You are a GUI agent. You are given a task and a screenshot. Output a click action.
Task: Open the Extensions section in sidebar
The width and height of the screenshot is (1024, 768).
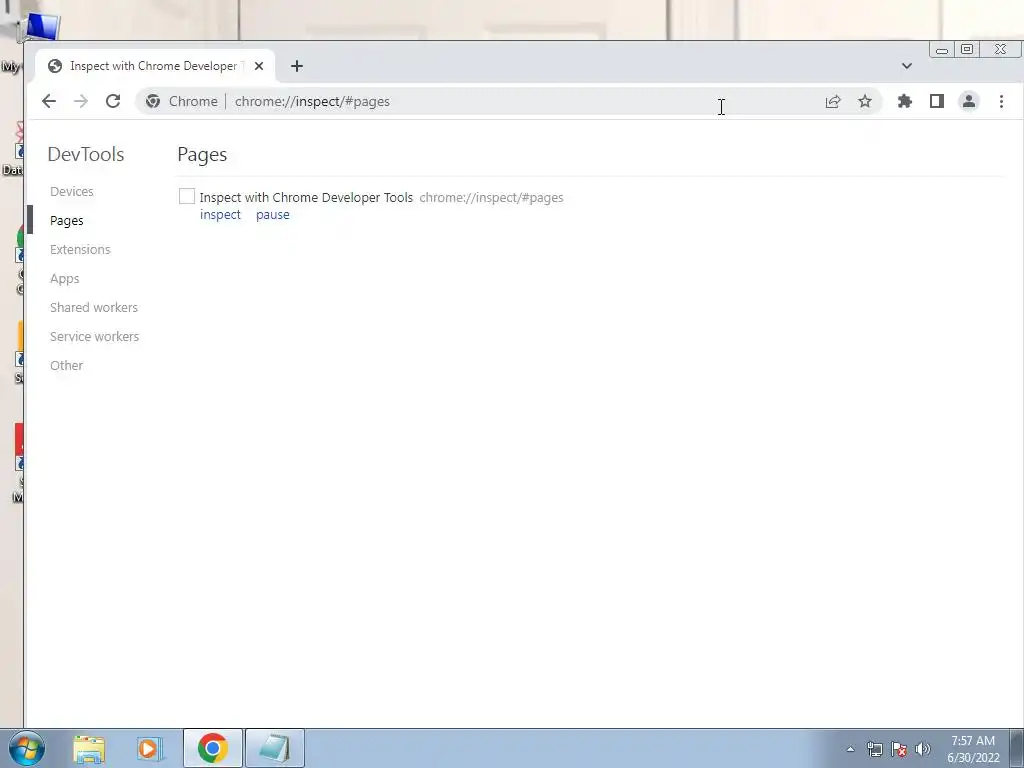[x=80, y=249]
